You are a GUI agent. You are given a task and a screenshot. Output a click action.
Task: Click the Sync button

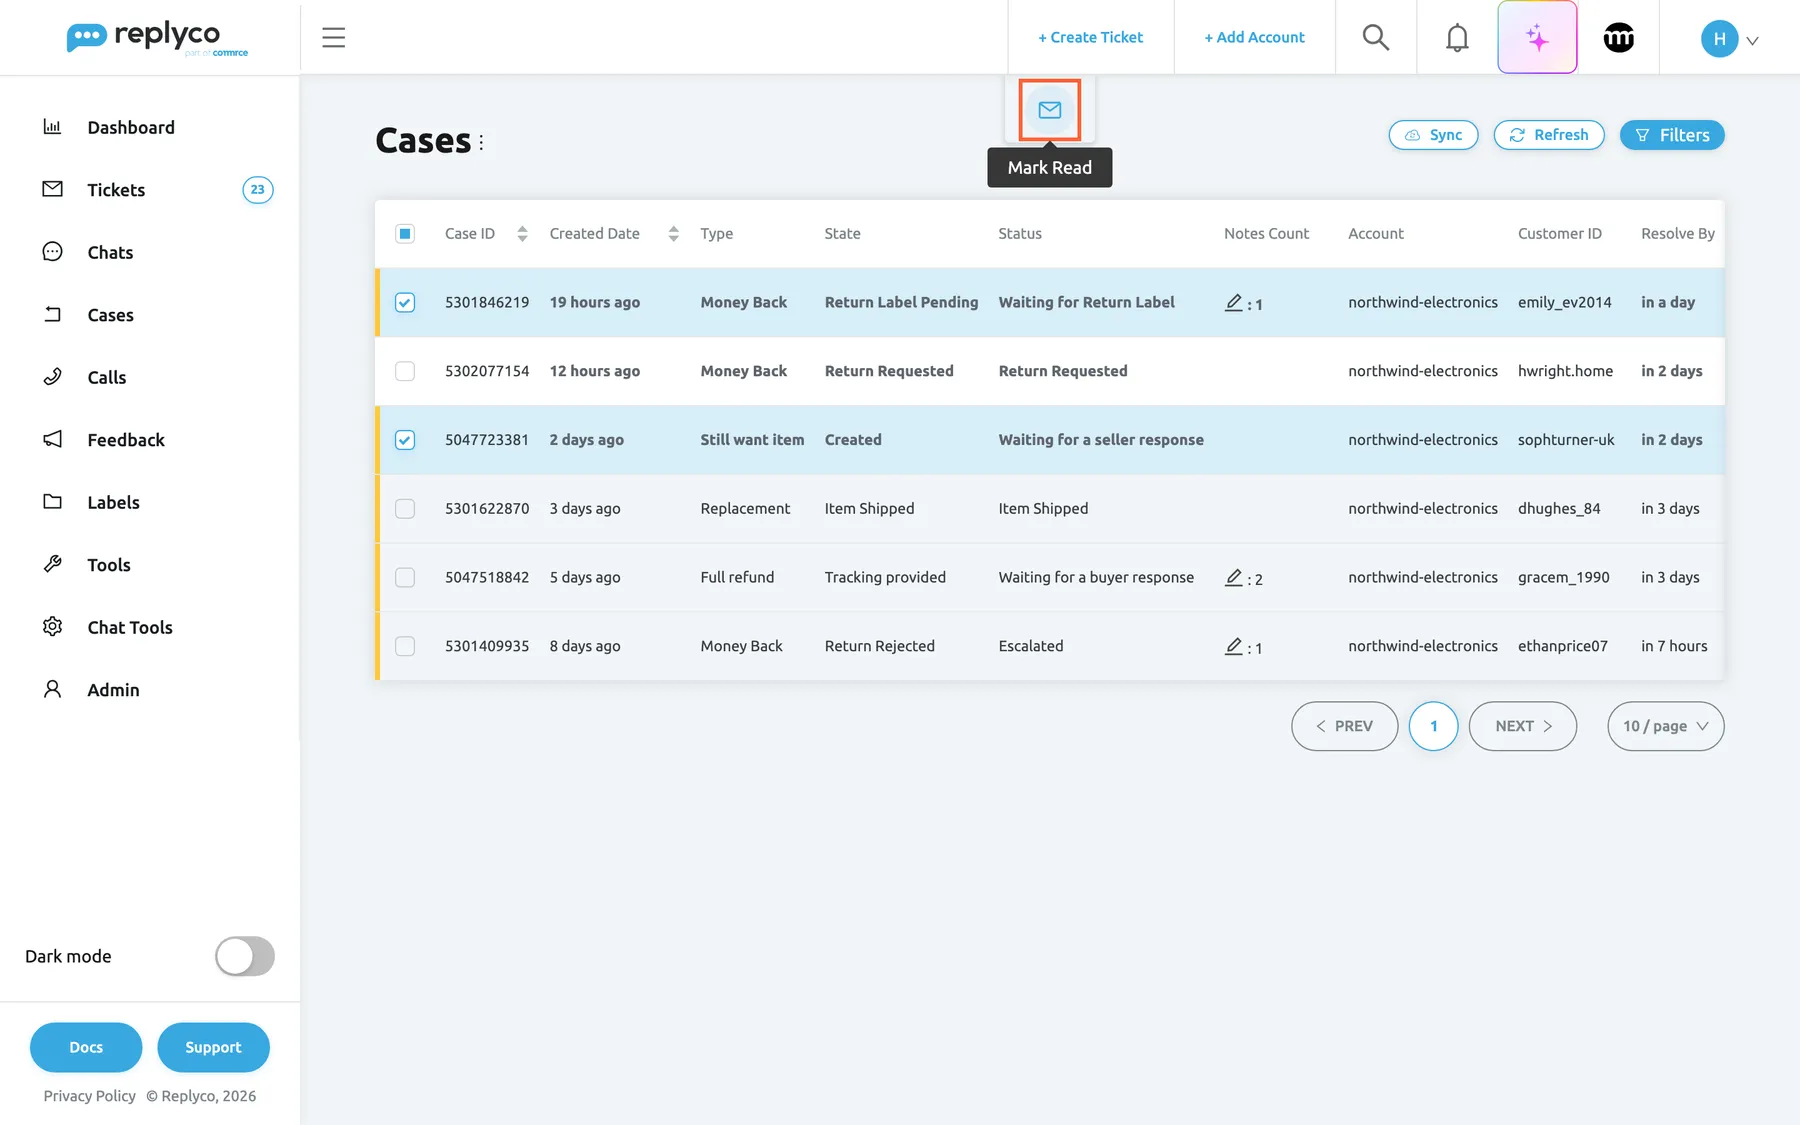click(1433, 135)
